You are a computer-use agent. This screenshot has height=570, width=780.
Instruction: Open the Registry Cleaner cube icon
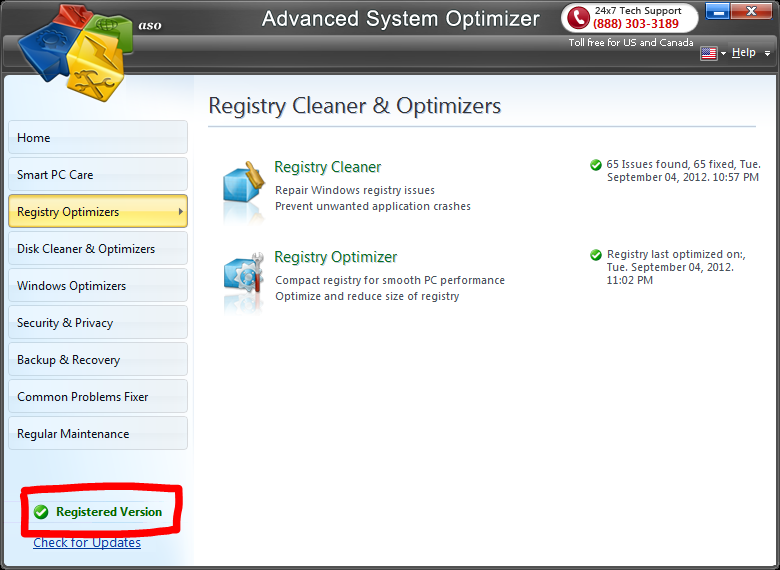pos(244,183)
